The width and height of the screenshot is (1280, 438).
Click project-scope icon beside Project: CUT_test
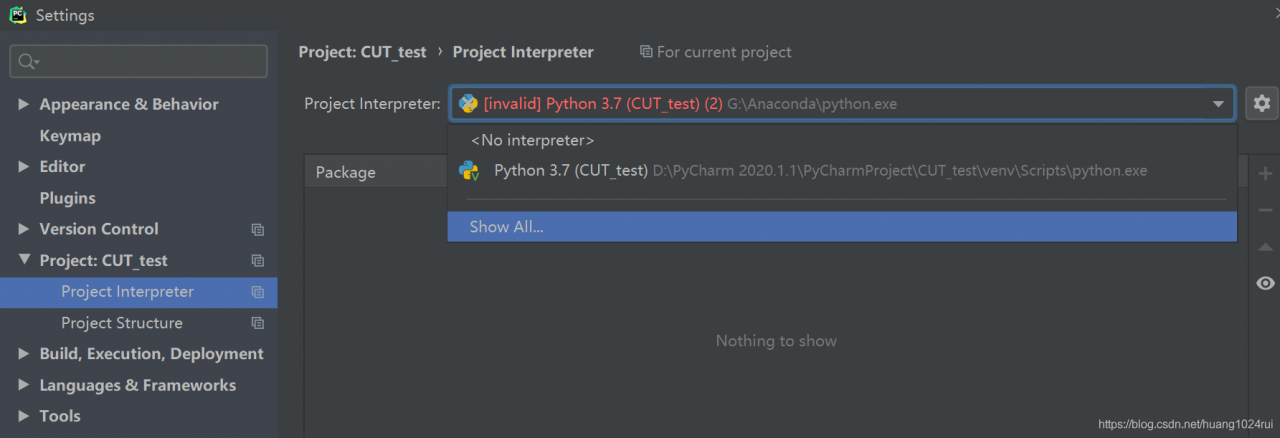(x=257, y=260)
